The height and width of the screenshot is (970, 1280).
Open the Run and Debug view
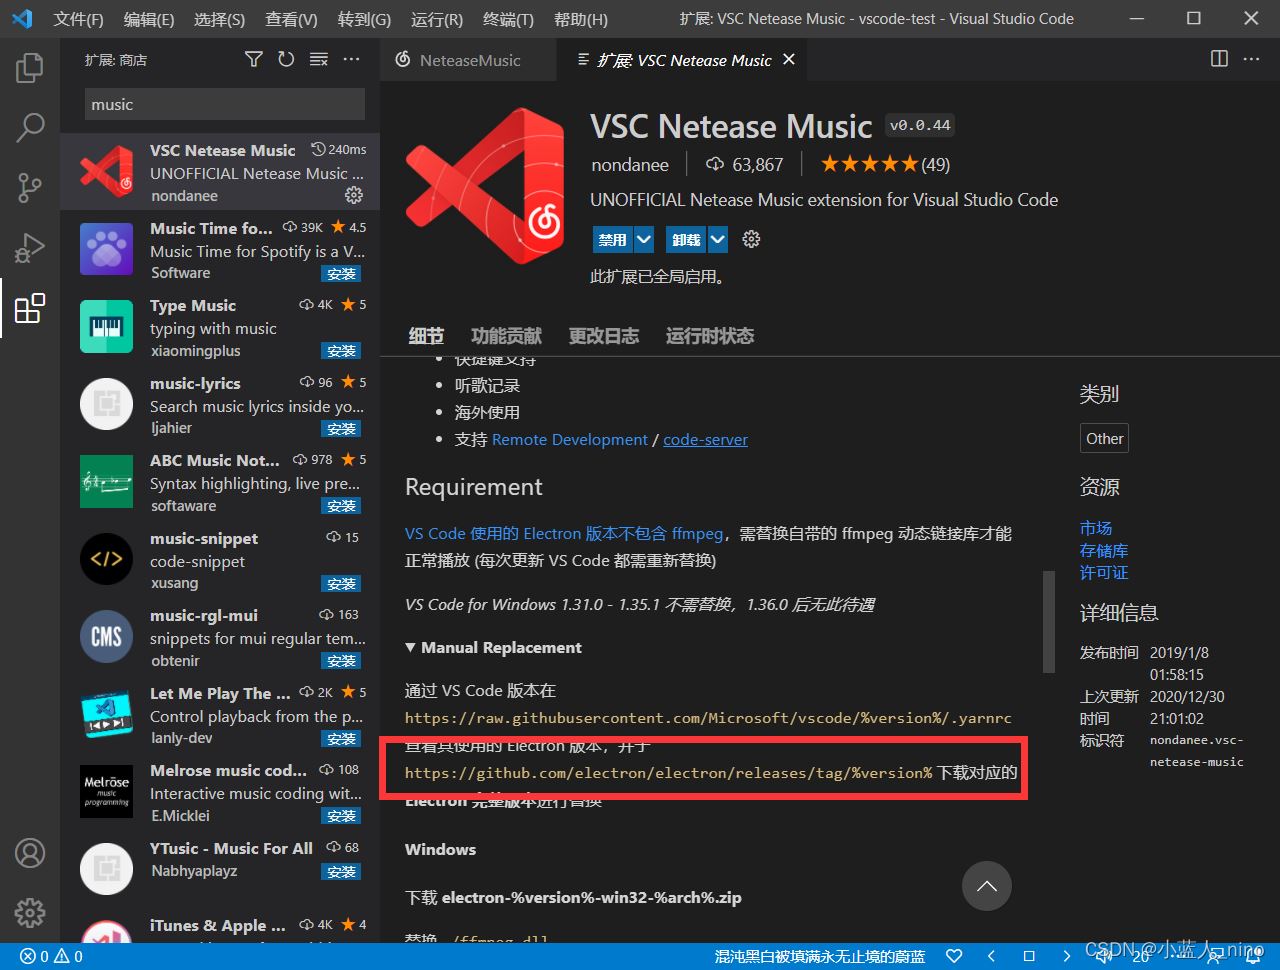[x=30, y=247]
